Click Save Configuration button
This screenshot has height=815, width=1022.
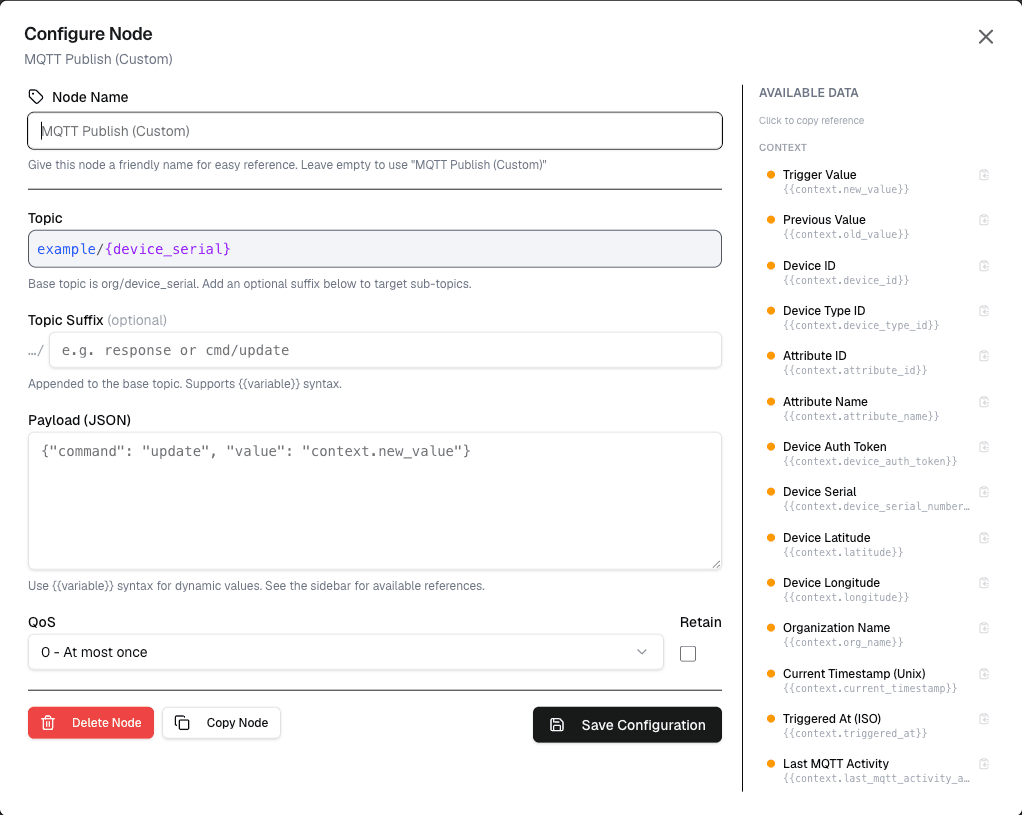(x=627, y=724)
